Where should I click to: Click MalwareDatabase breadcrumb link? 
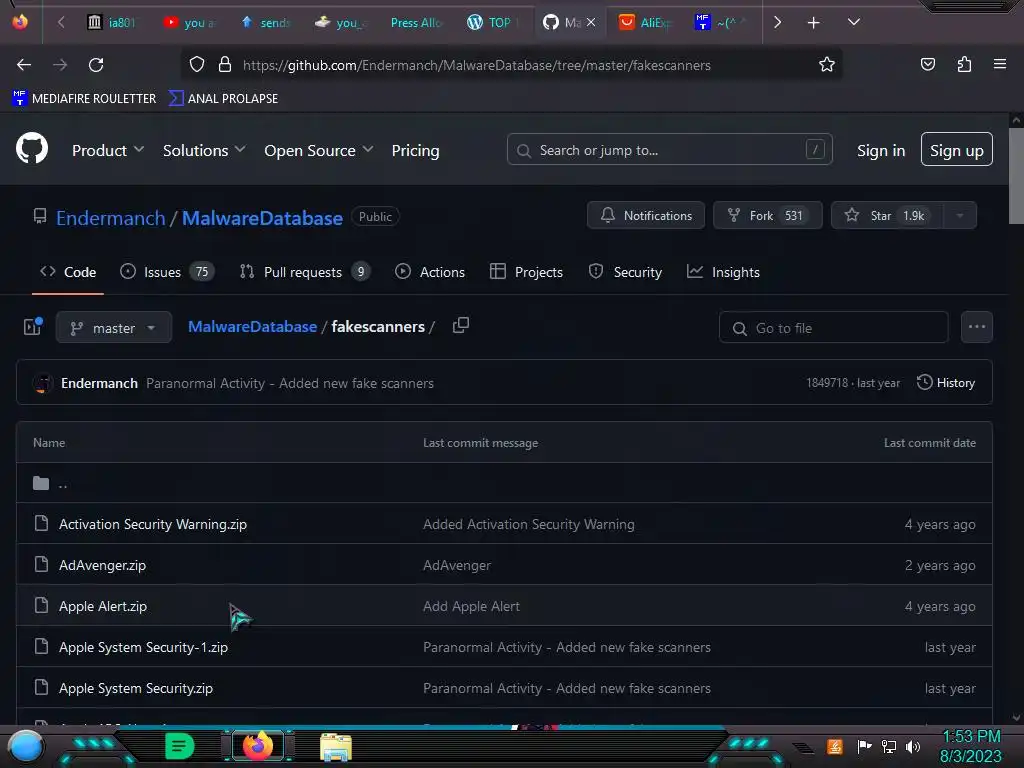[252, 327]
